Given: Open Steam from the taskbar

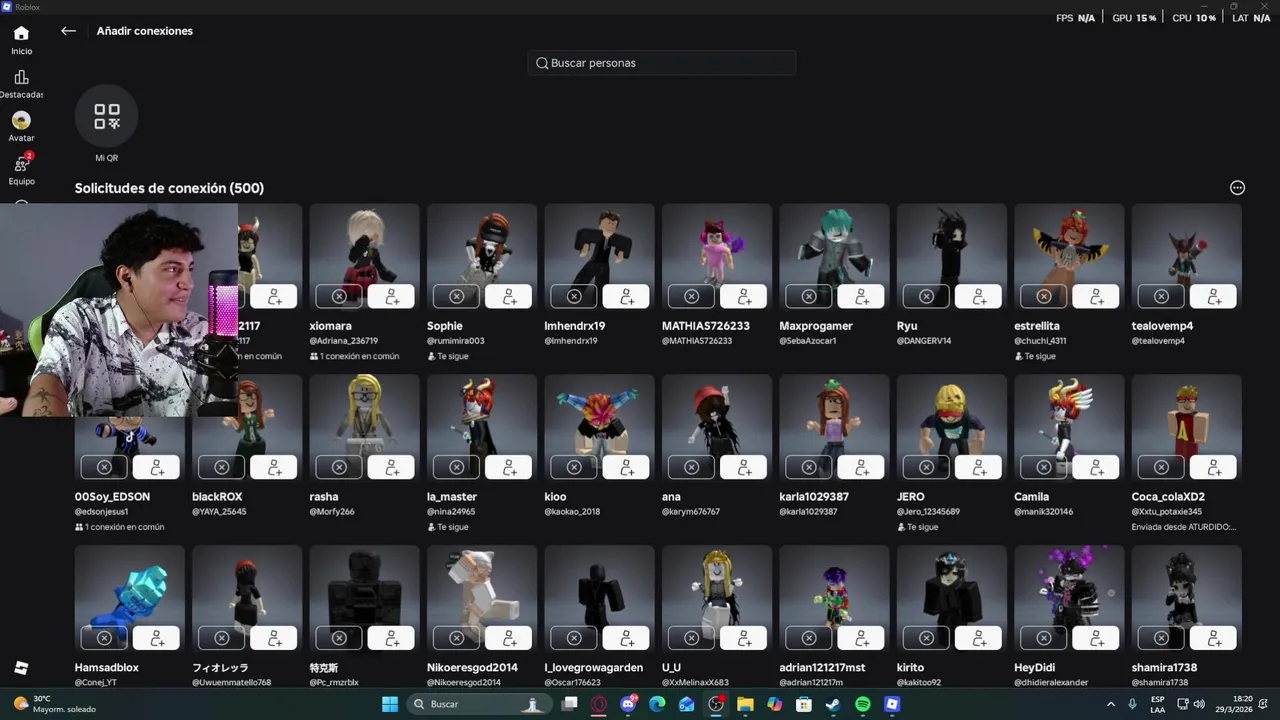Looking at the screenshot, I should pos(833,704).
